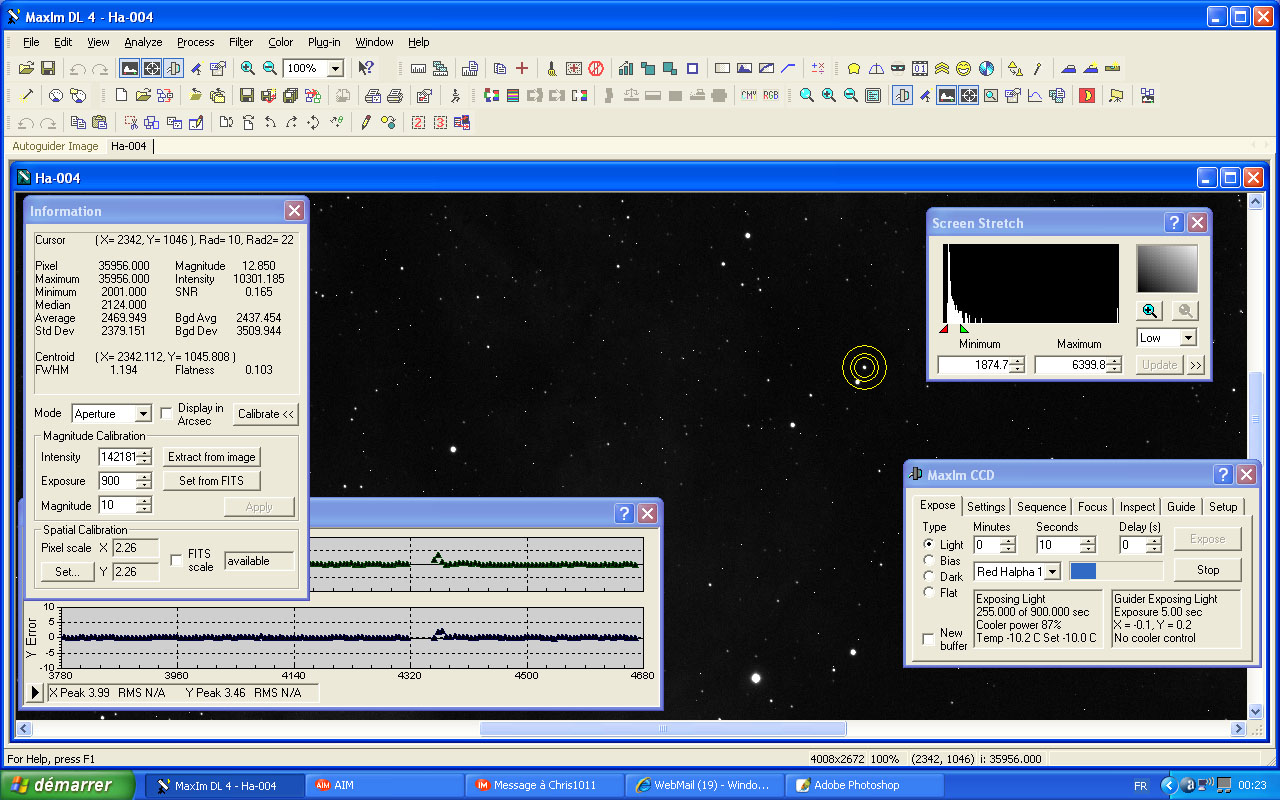Select the Dark frame type radio
The height and width of the screenshot is (800, 1280).
(x=929, y=577)
